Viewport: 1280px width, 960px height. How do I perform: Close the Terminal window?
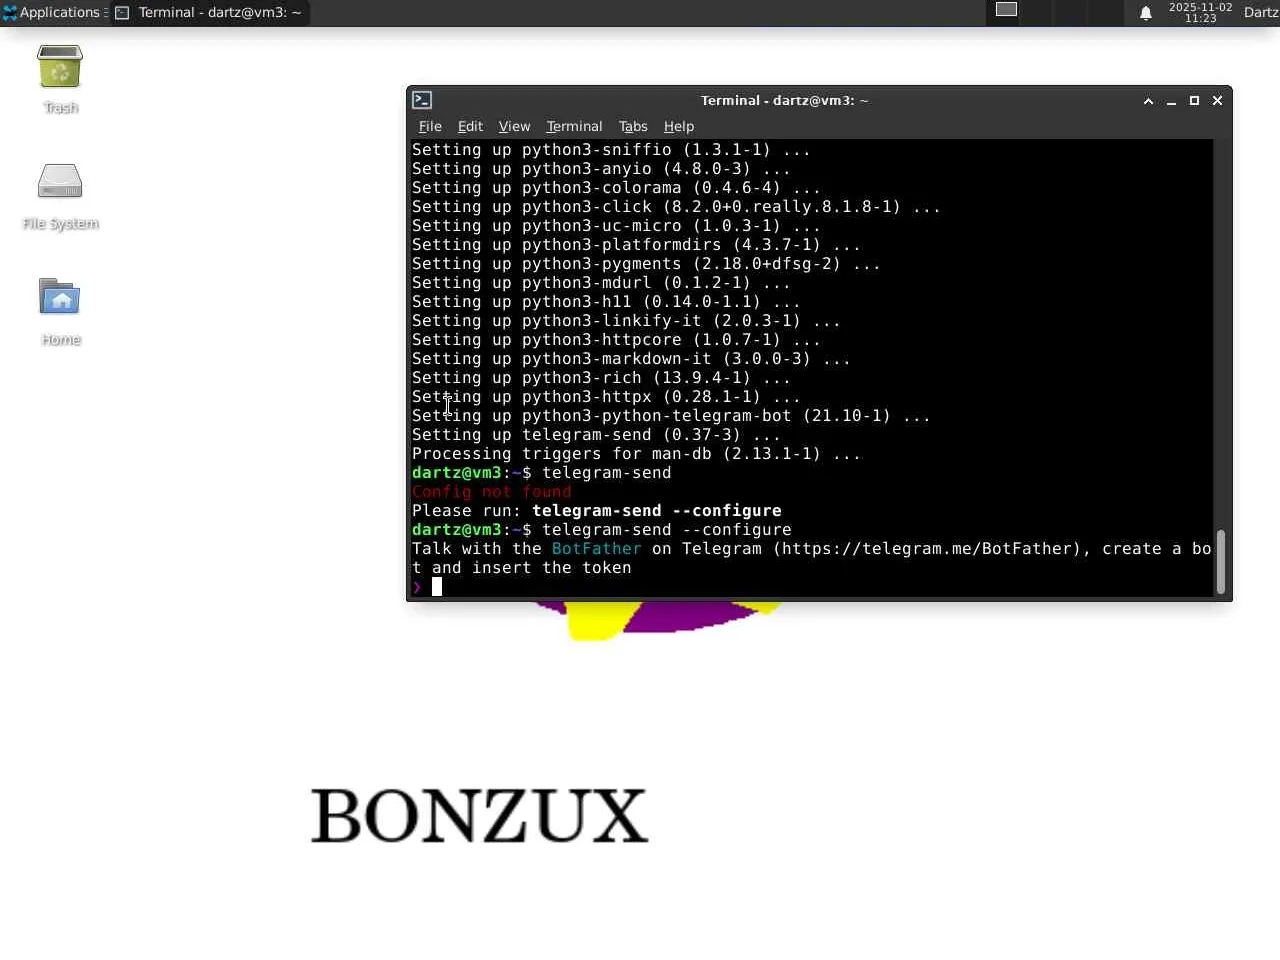tap(1217, 101)
